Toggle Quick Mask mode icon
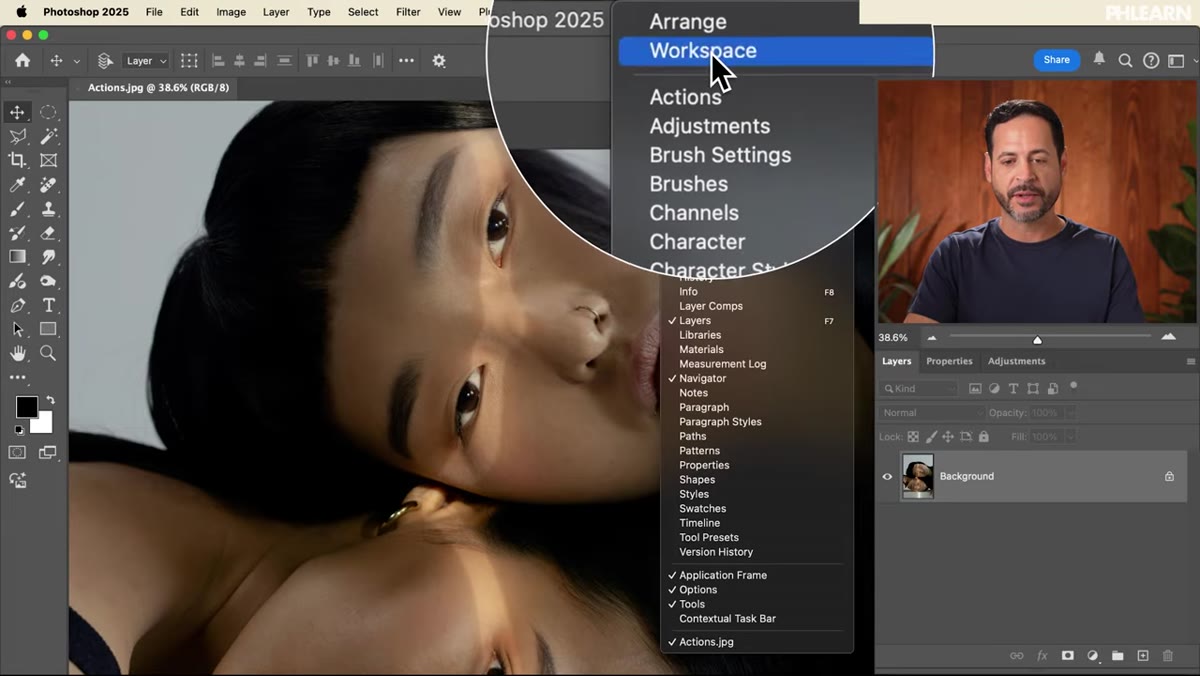Viewport: 1200px width, 676px height. tap(17, 452)
